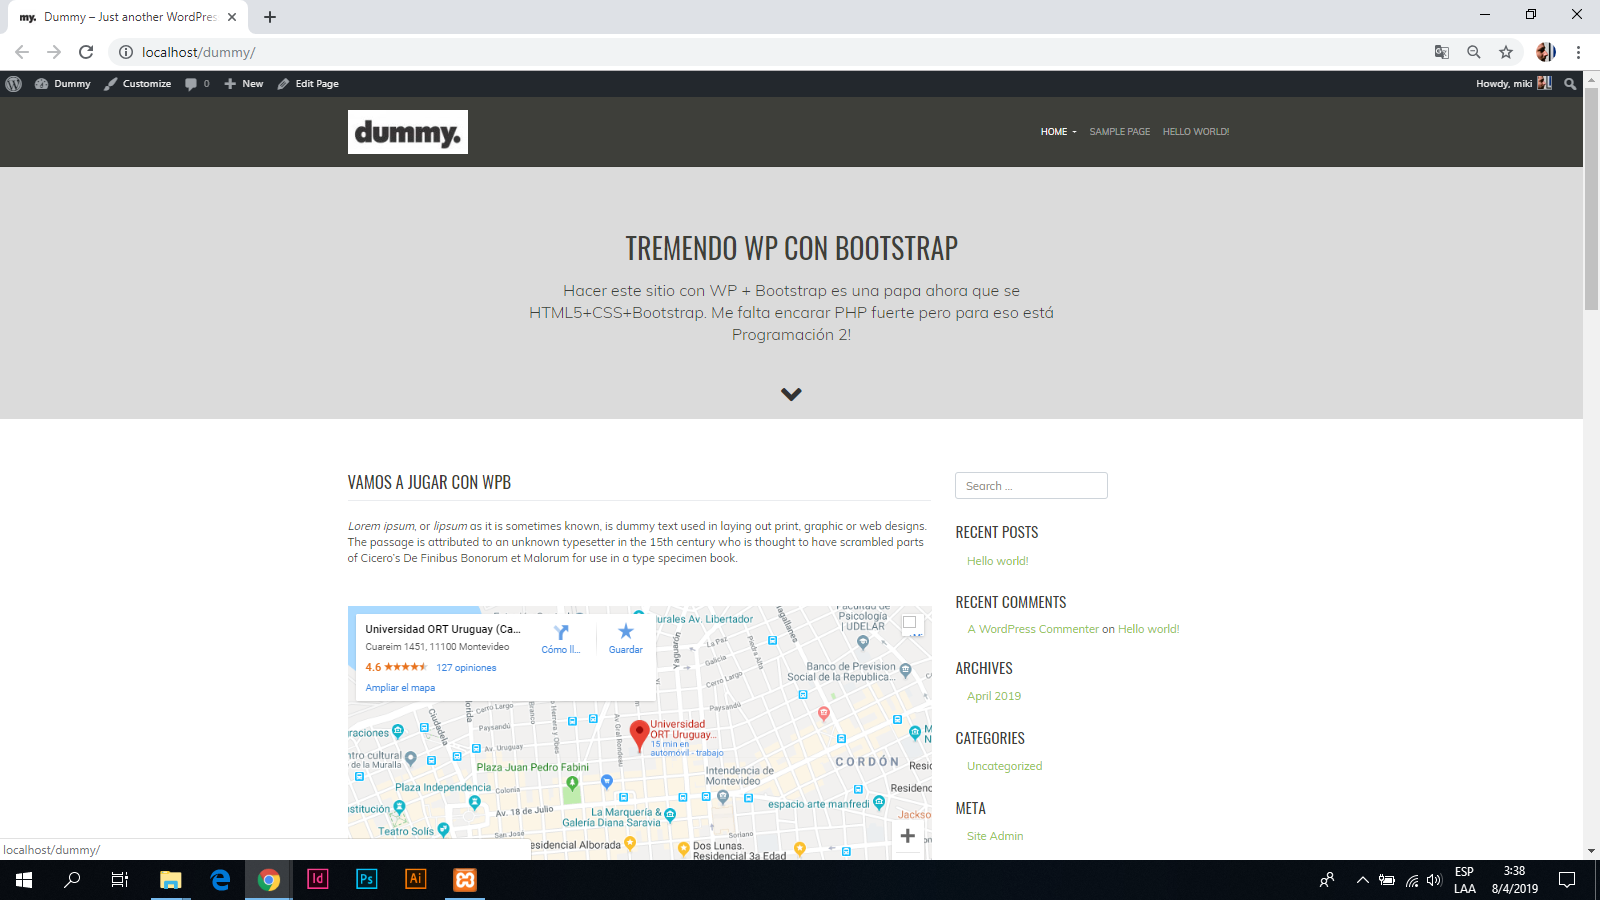Screen dimensions: 1600x900
Task: Open the Windows Start menu
Action: tap(24, 880)
